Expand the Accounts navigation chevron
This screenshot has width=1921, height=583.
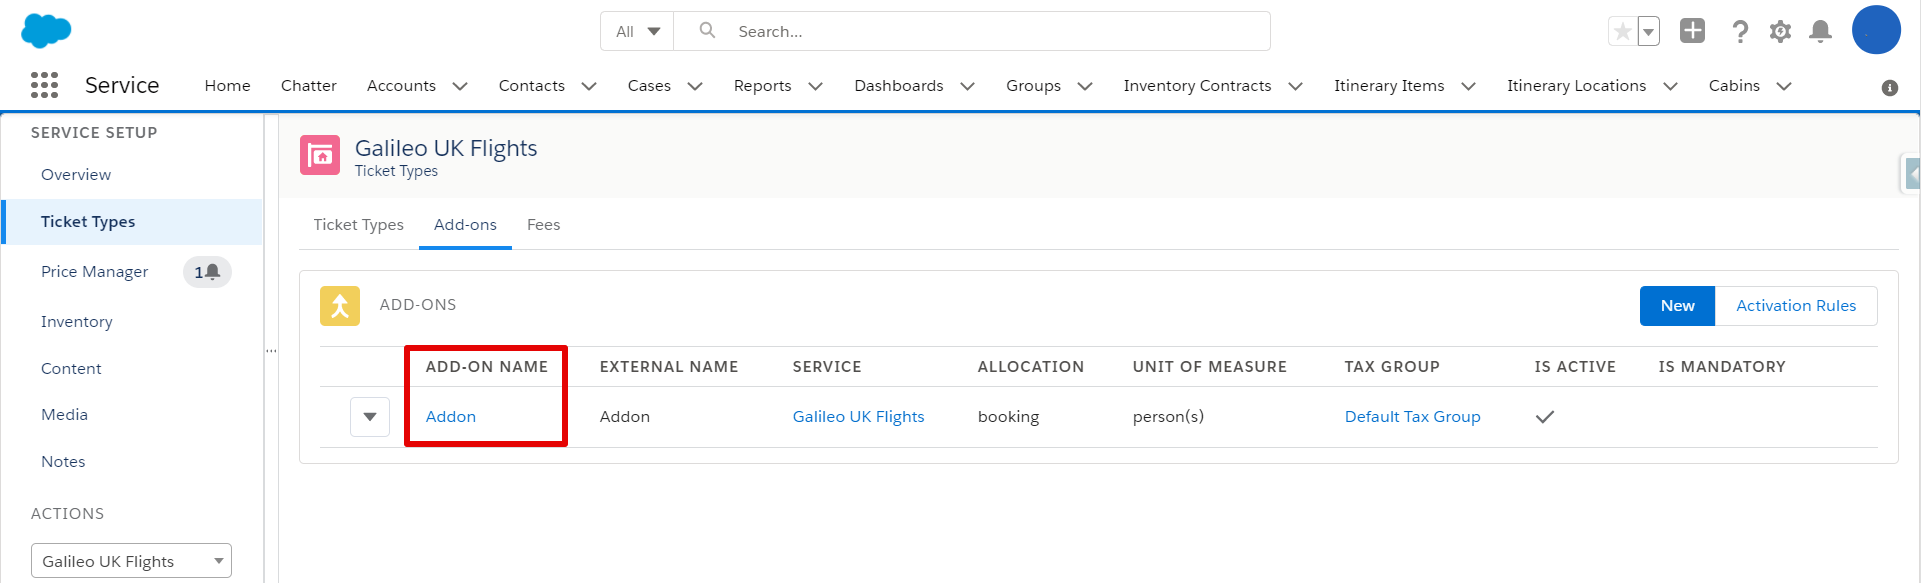460,86
